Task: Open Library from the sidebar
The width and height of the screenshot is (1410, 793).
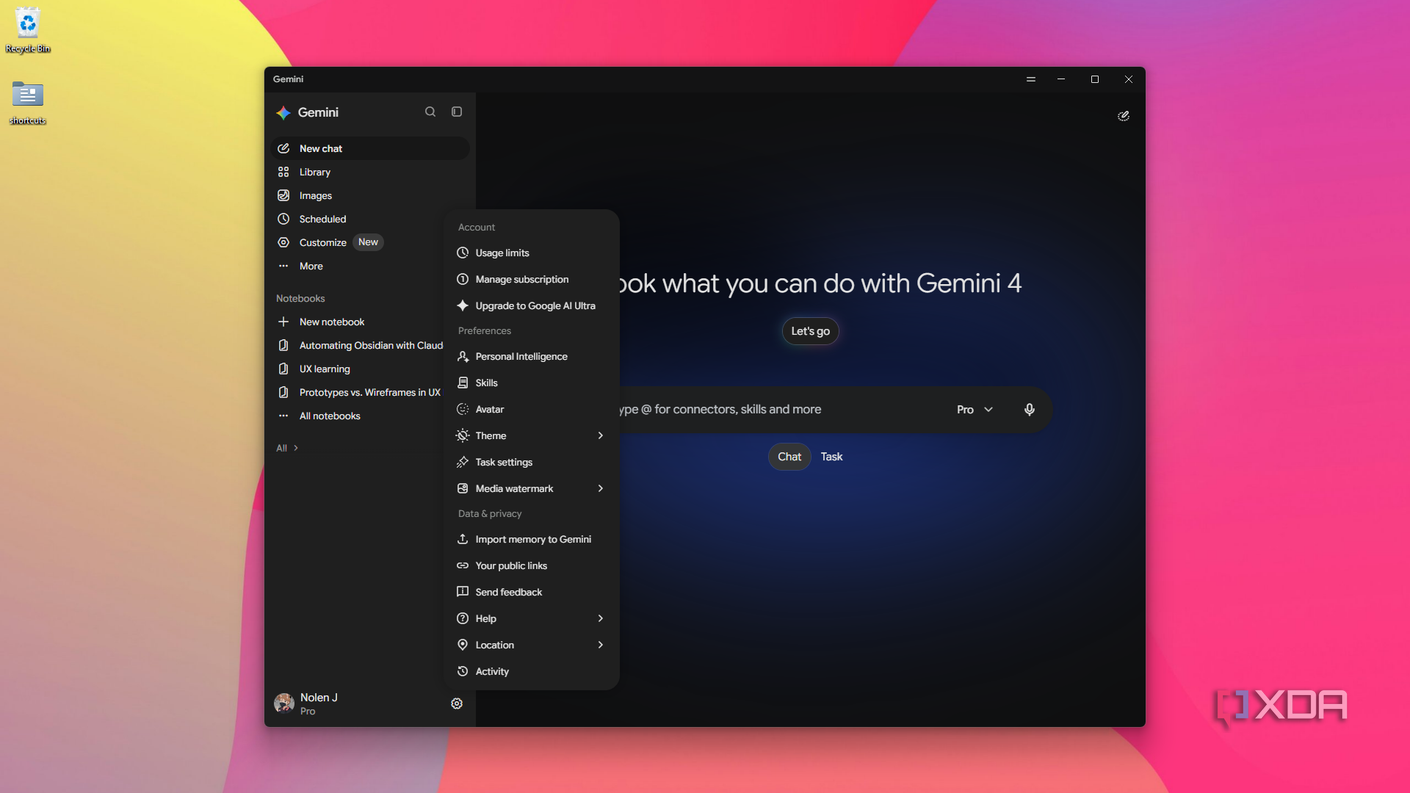Action: tap(371, 172)
